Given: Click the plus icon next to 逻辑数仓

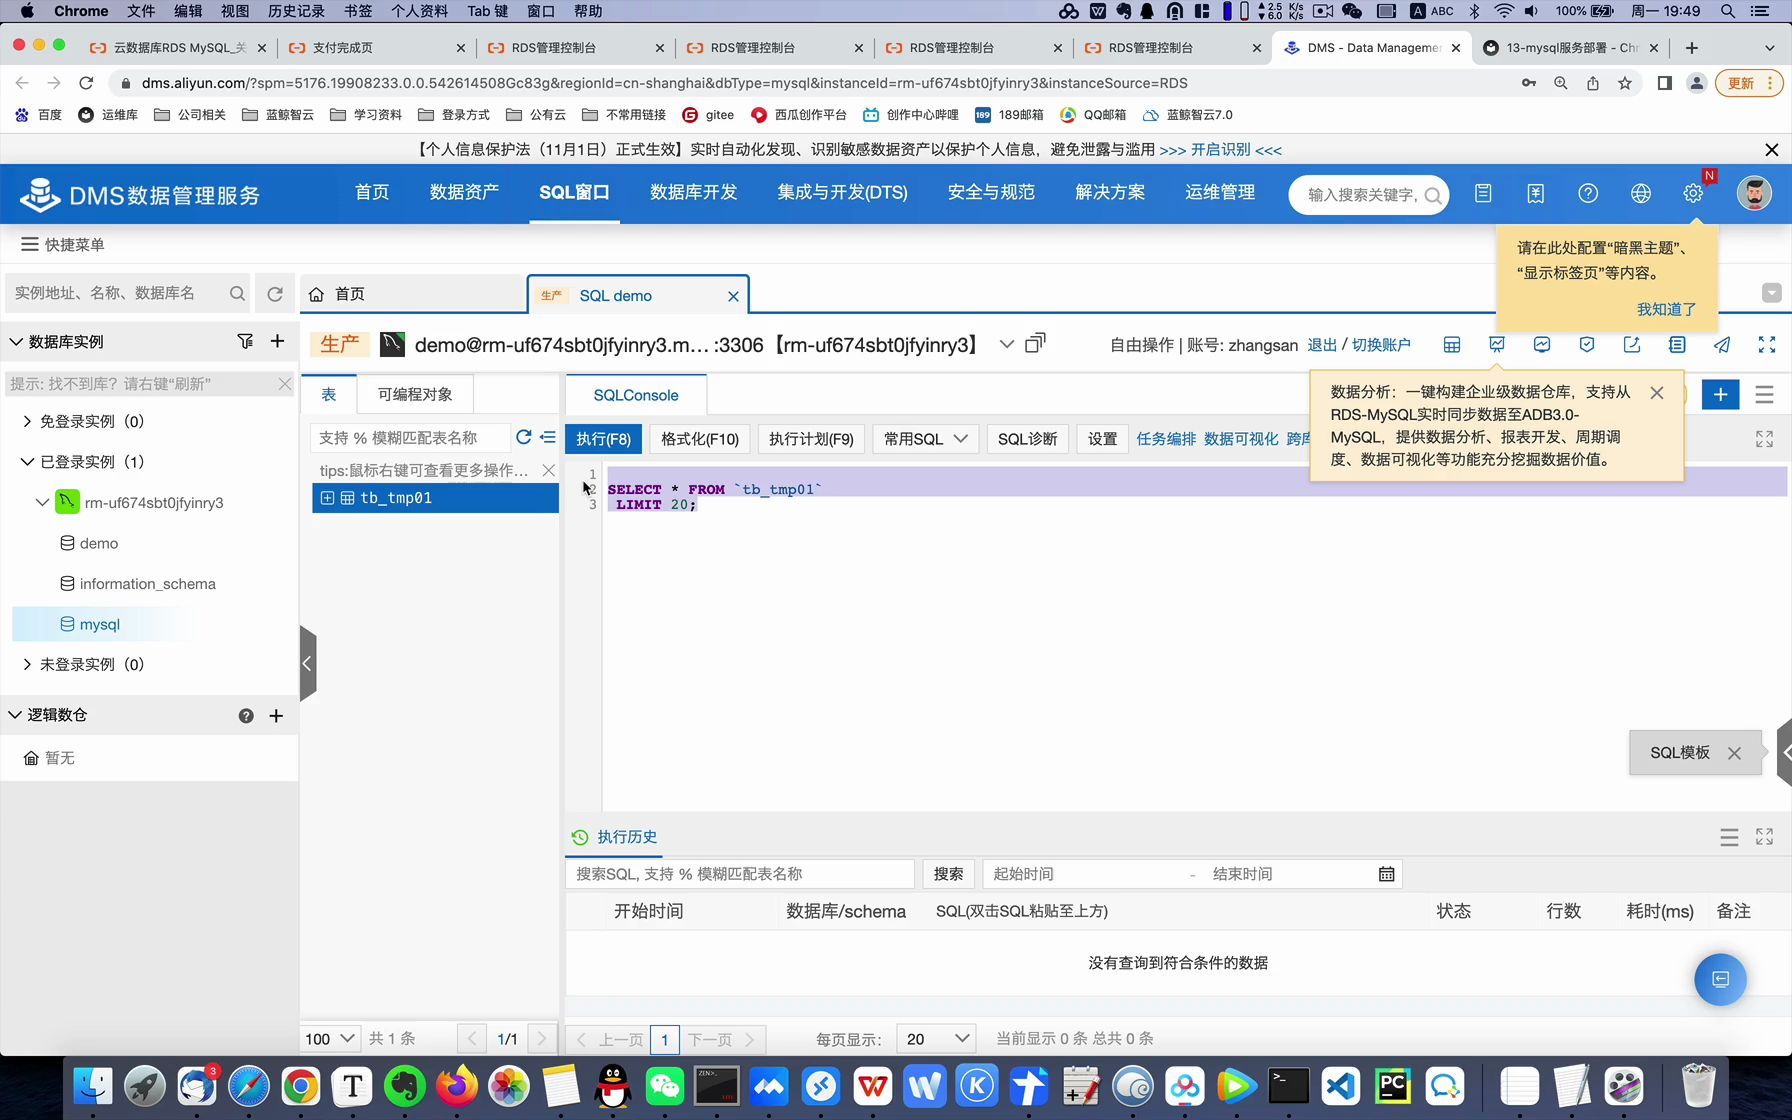Looking at the screenshot, I should click(276, 716).
